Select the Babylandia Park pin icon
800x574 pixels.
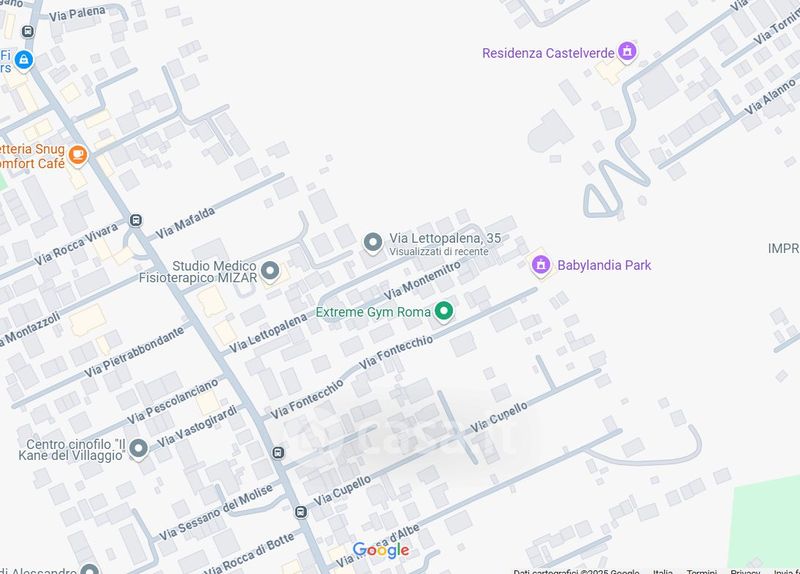tap(541, 265)
